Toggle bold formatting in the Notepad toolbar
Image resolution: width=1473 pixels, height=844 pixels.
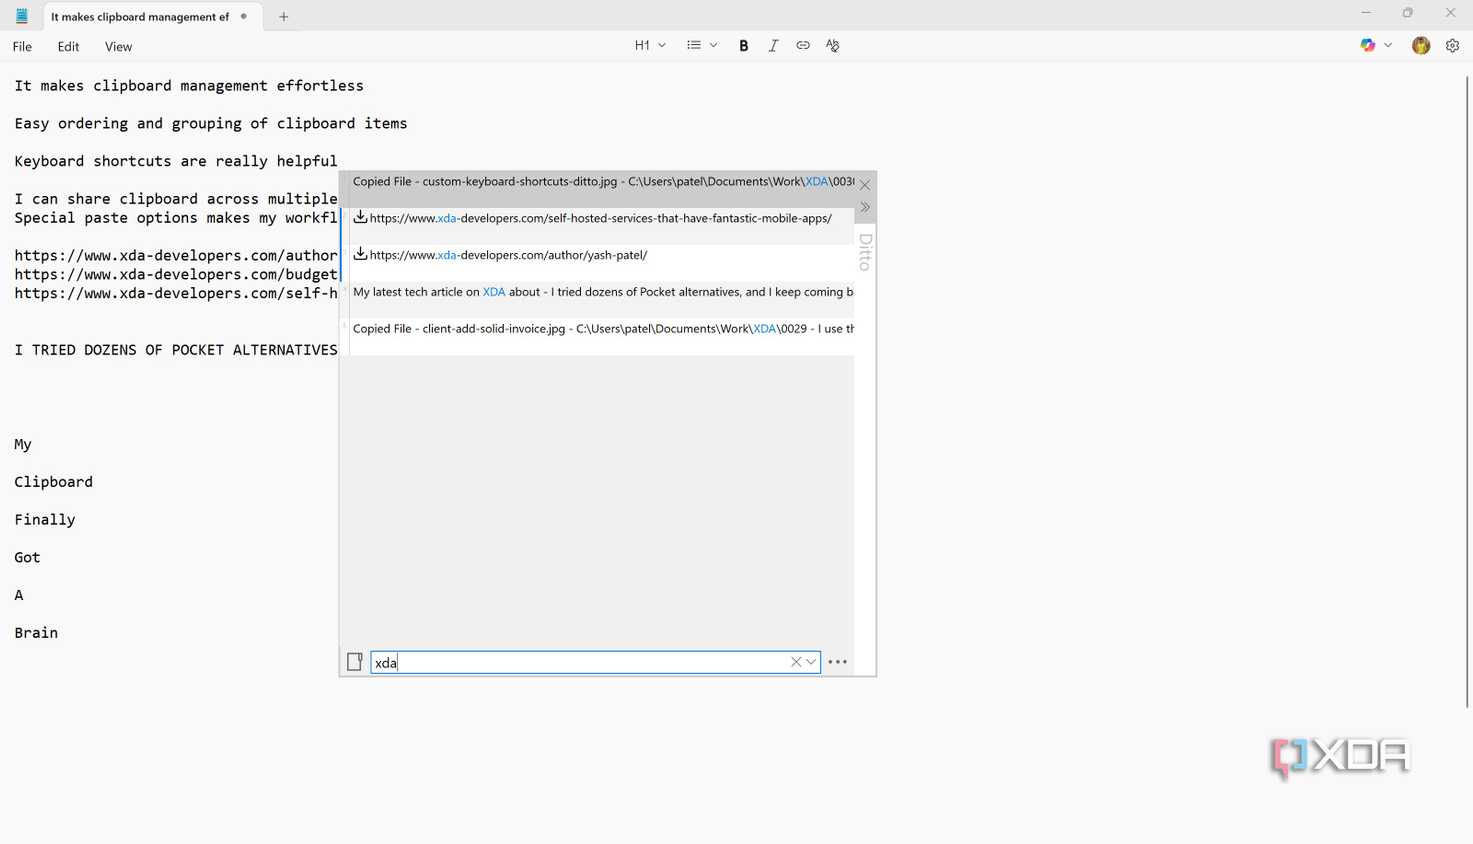tap(744, 46)
